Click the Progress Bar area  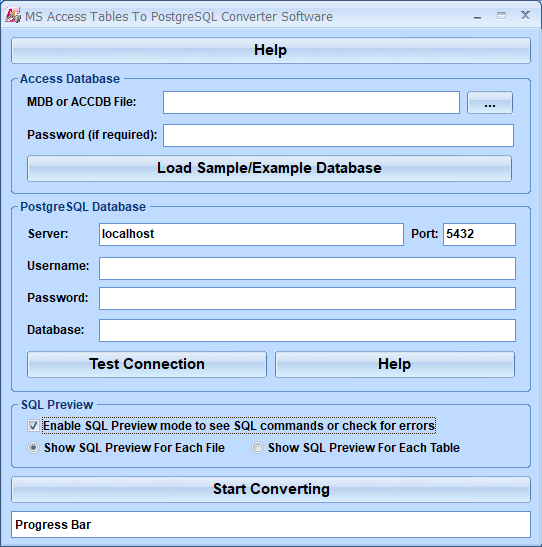tap(271, 524)
